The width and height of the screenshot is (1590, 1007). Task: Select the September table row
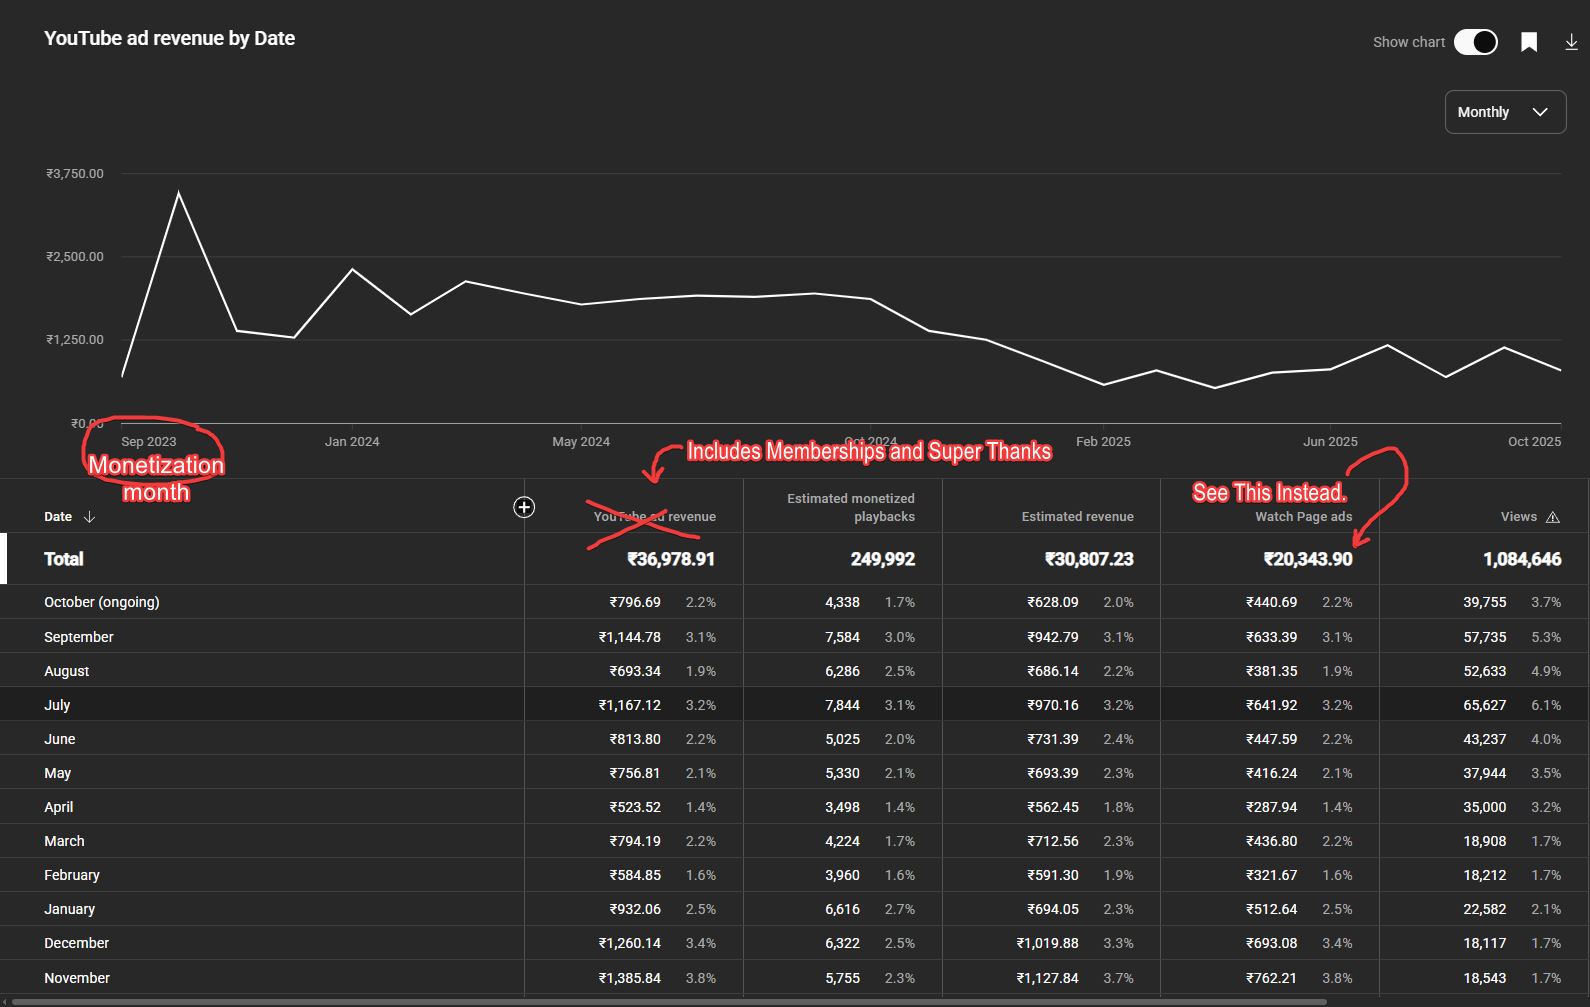click(x=79, y=637)
